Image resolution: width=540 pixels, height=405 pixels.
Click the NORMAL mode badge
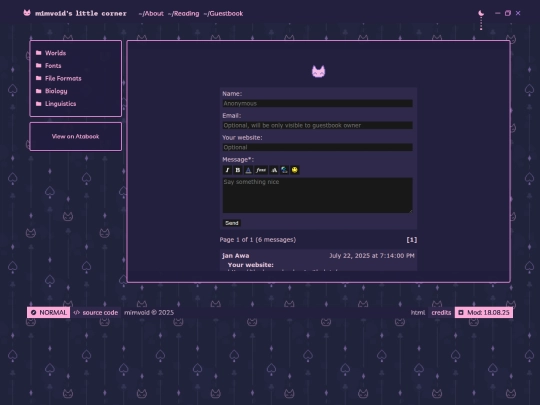(49, 312)
